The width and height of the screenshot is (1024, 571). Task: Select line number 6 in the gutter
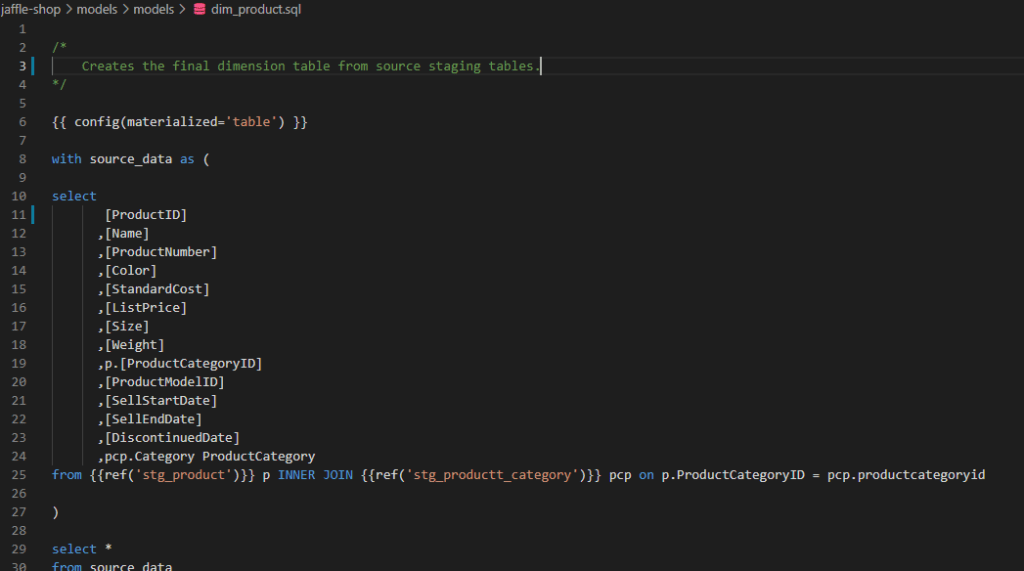coord(23,121)
